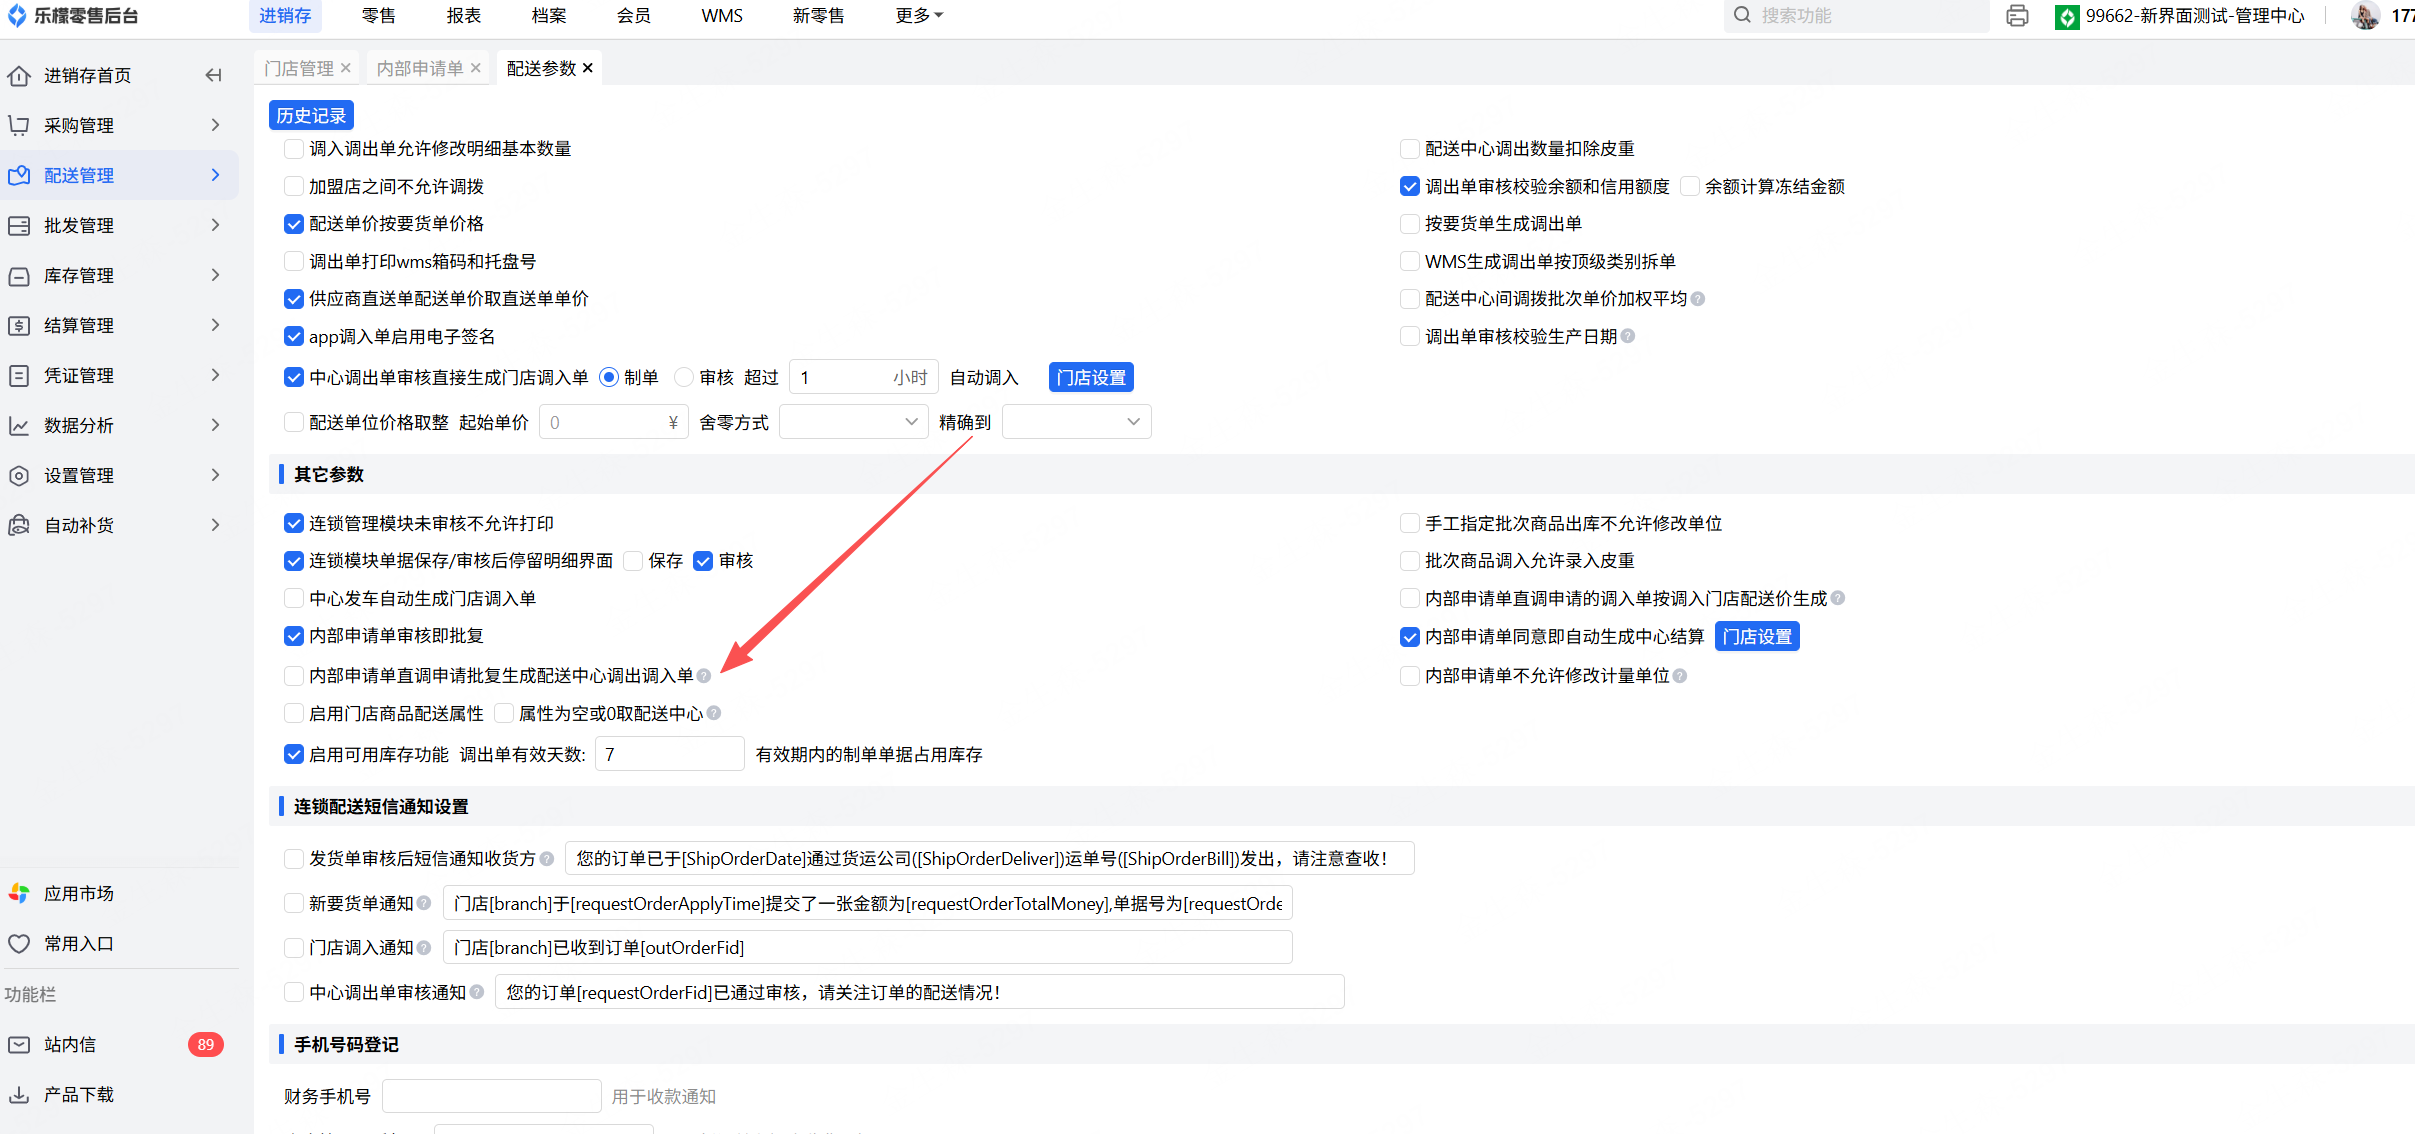Click 门店设置 button next to 自动调入
The image size is (2415, 1134).
click(x=1091, y=377)
